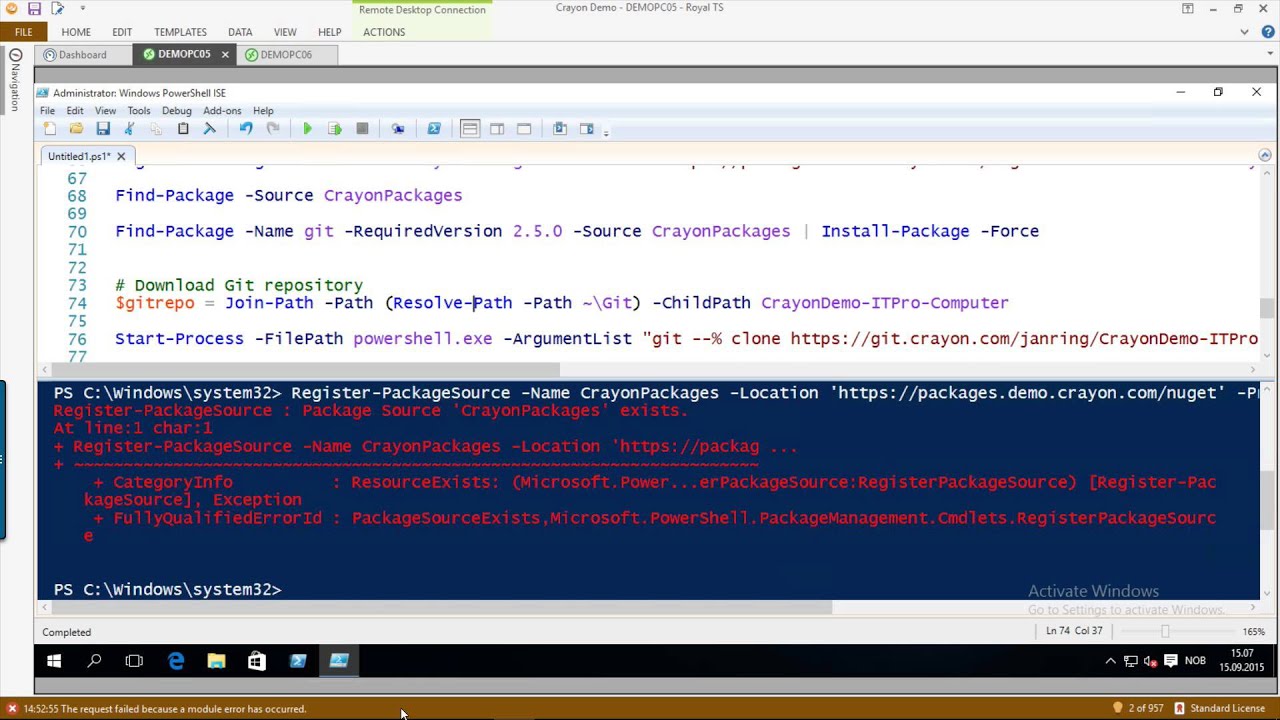Undo the last edit
1280x720 pixels.
click(x=246, y=129)
